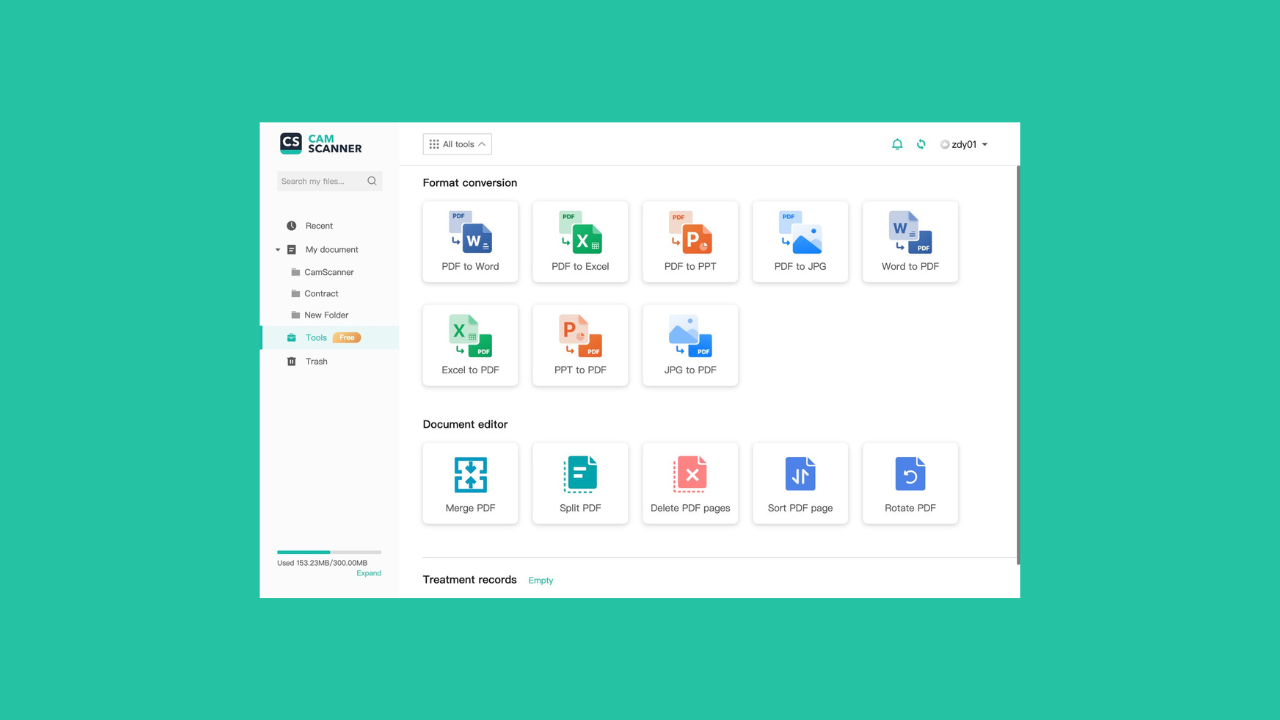The width and height of the screenshot is (1280, 720).
Task: Launch the Rotate PDF tool
Action: tap(910, 483)
